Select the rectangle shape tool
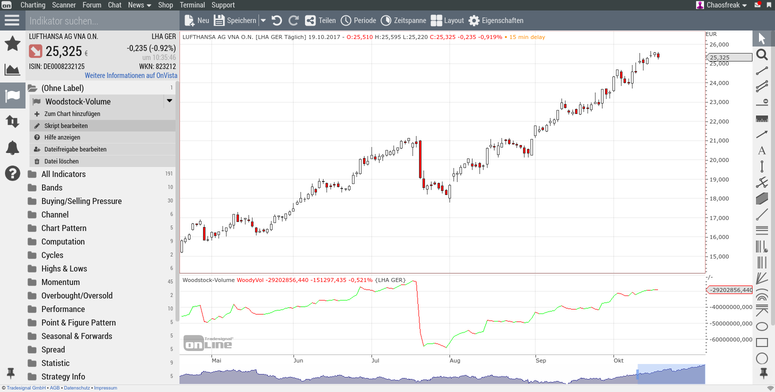 pos(762,343)
